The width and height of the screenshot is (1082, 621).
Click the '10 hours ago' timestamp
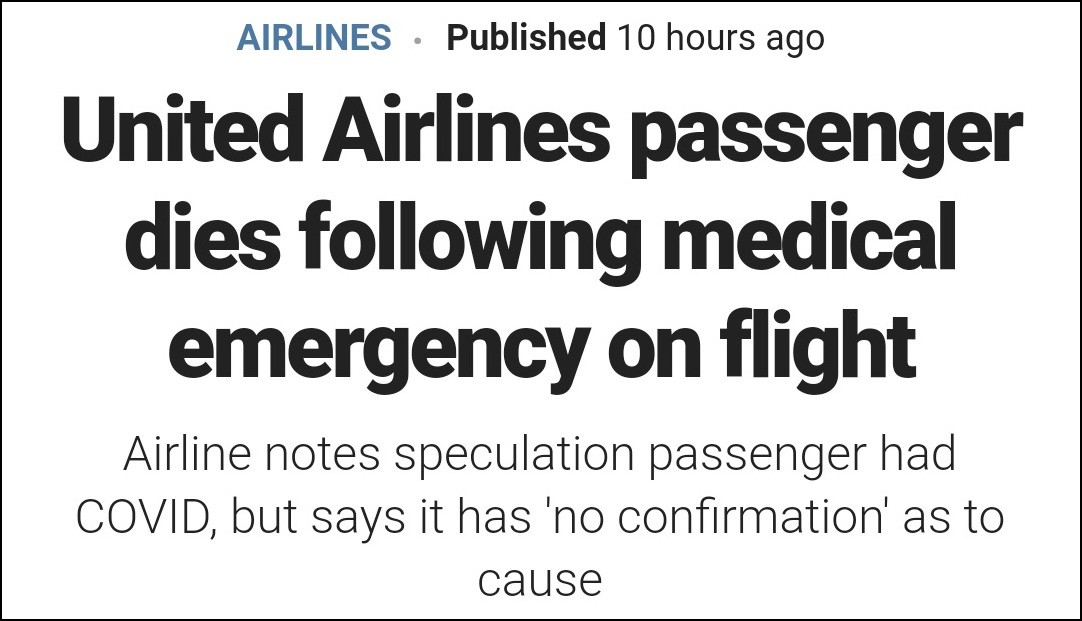[720, 38]
